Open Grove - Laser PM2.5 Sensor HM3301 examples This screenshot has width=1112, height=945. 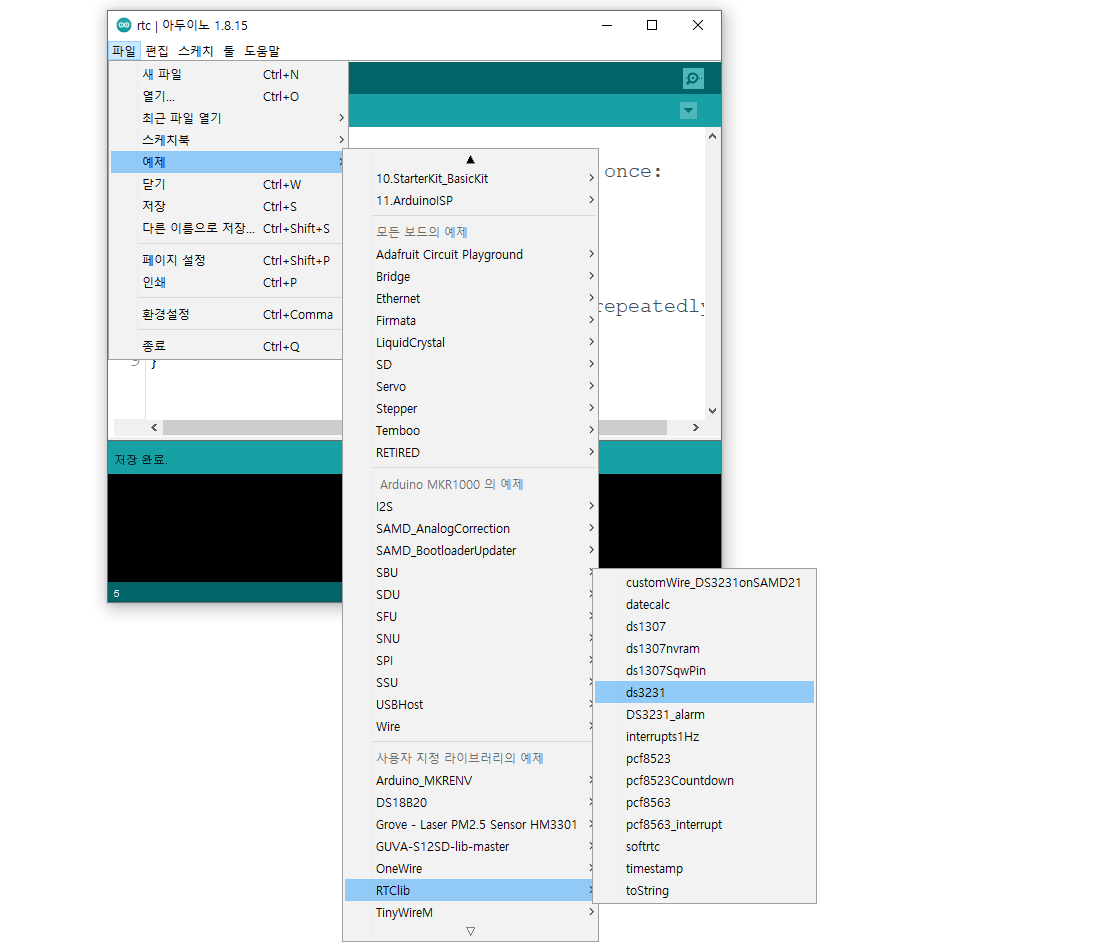(x=470, y=824)
